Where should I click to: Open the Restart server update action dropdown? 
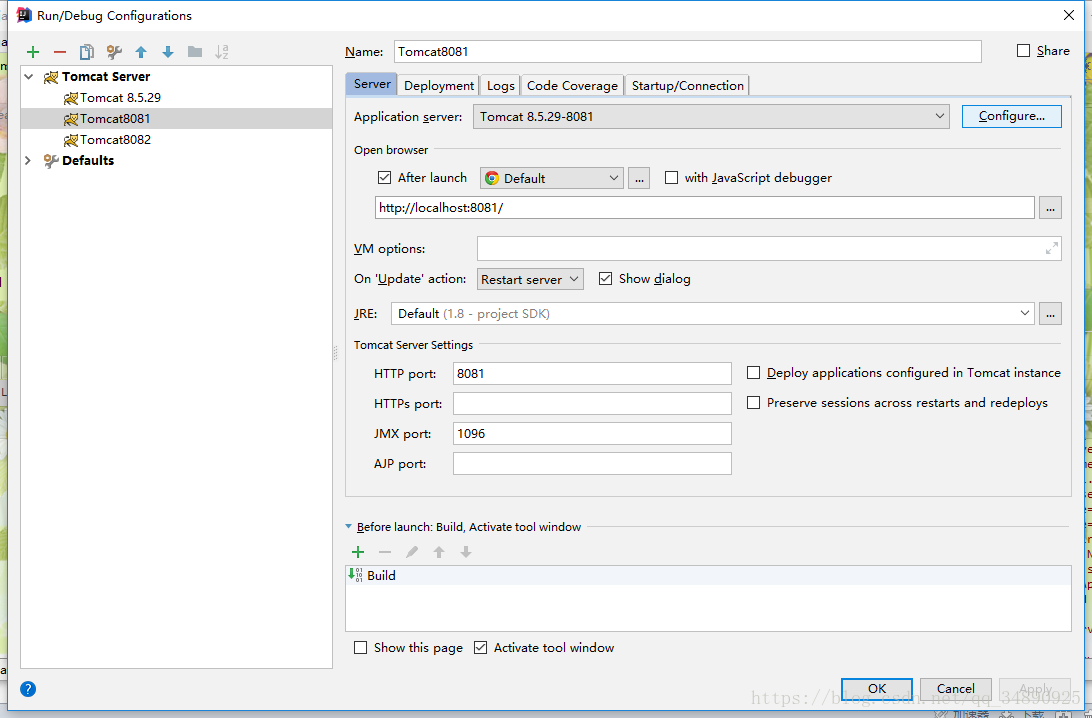[x=530, y=279]
